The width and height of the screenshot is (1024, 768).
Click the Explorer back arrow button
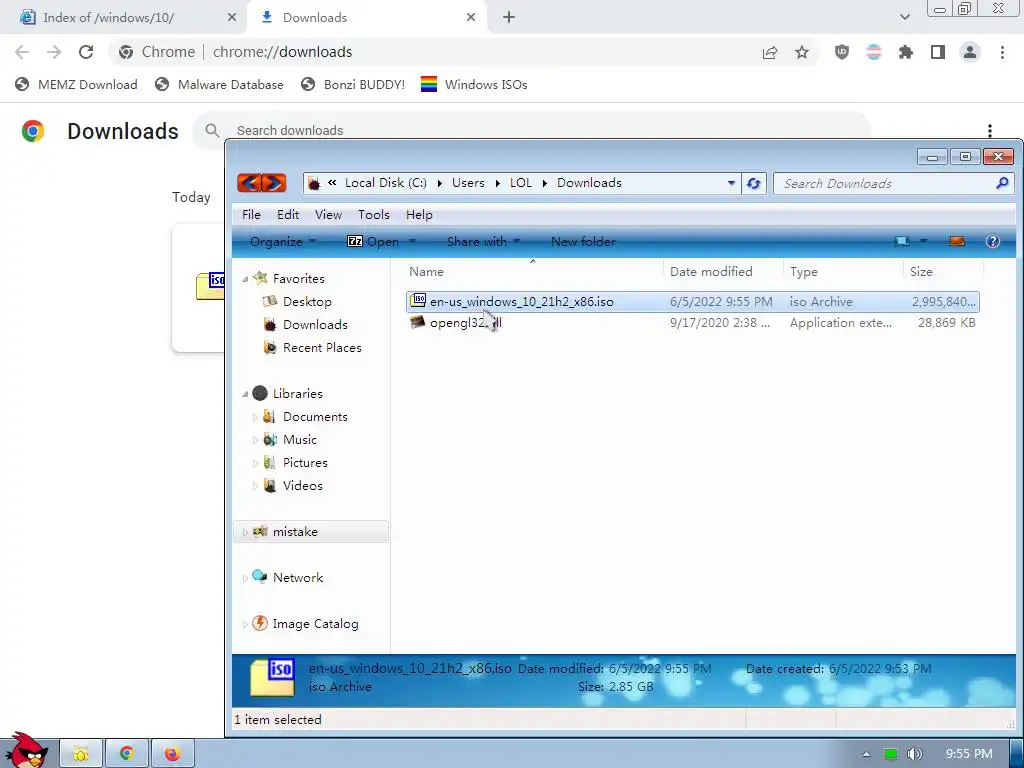[x=249, y=183]
